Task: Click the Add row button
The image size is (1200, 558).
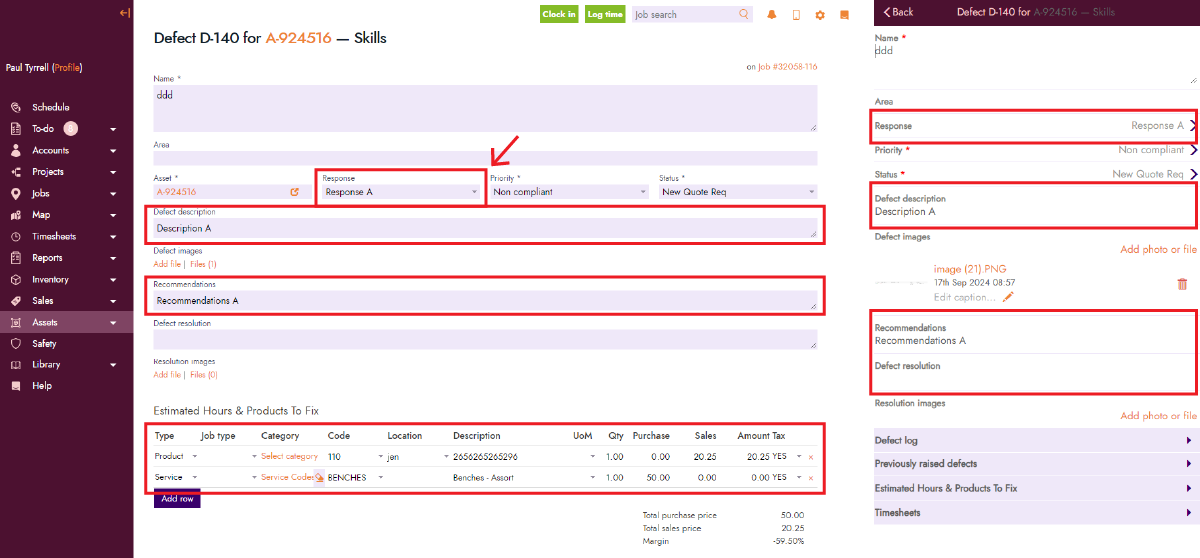Action: point(177,498)
